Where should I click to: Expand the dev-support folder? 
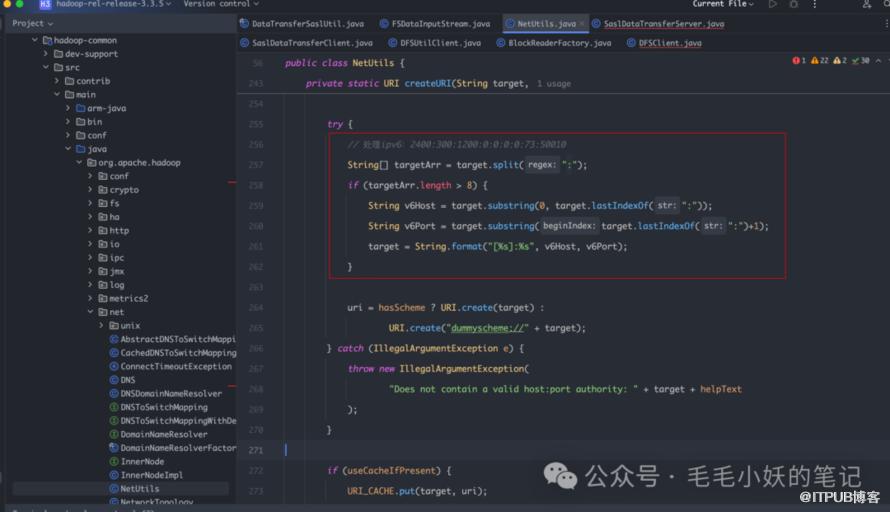click(x=45, y=54)
